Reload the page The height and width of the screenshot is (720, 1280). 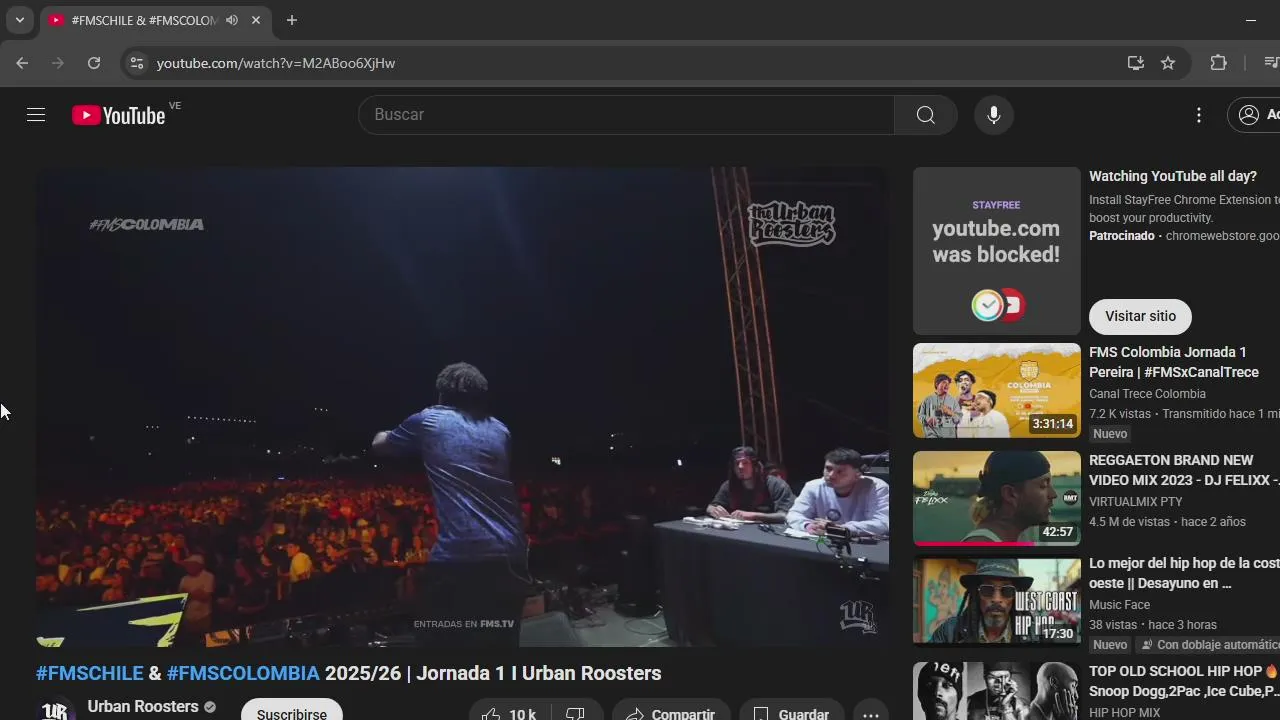(94, 63)
